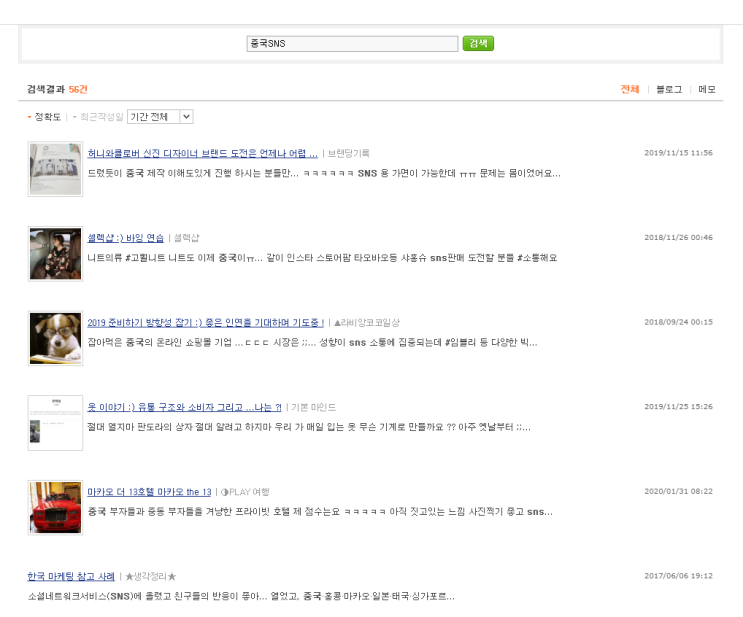Click the snippet beginning 소셜네트워크서비스(SNS)에 올렸고
The height and width of the screenshot is (617, 743).
point(241,596)
